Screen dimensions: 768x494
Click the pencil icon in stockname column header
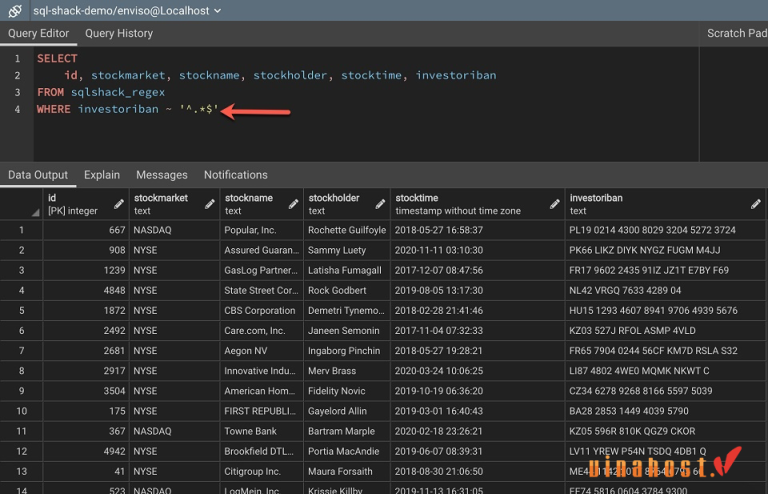coord(293,204)
